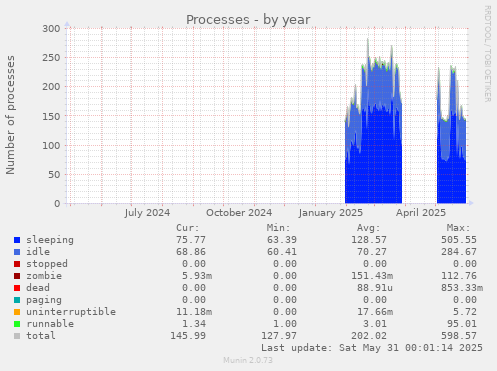This screenshot has height=371, width=497.
Task: Click the 'Cur:' column header
Action: coord(188,228)
